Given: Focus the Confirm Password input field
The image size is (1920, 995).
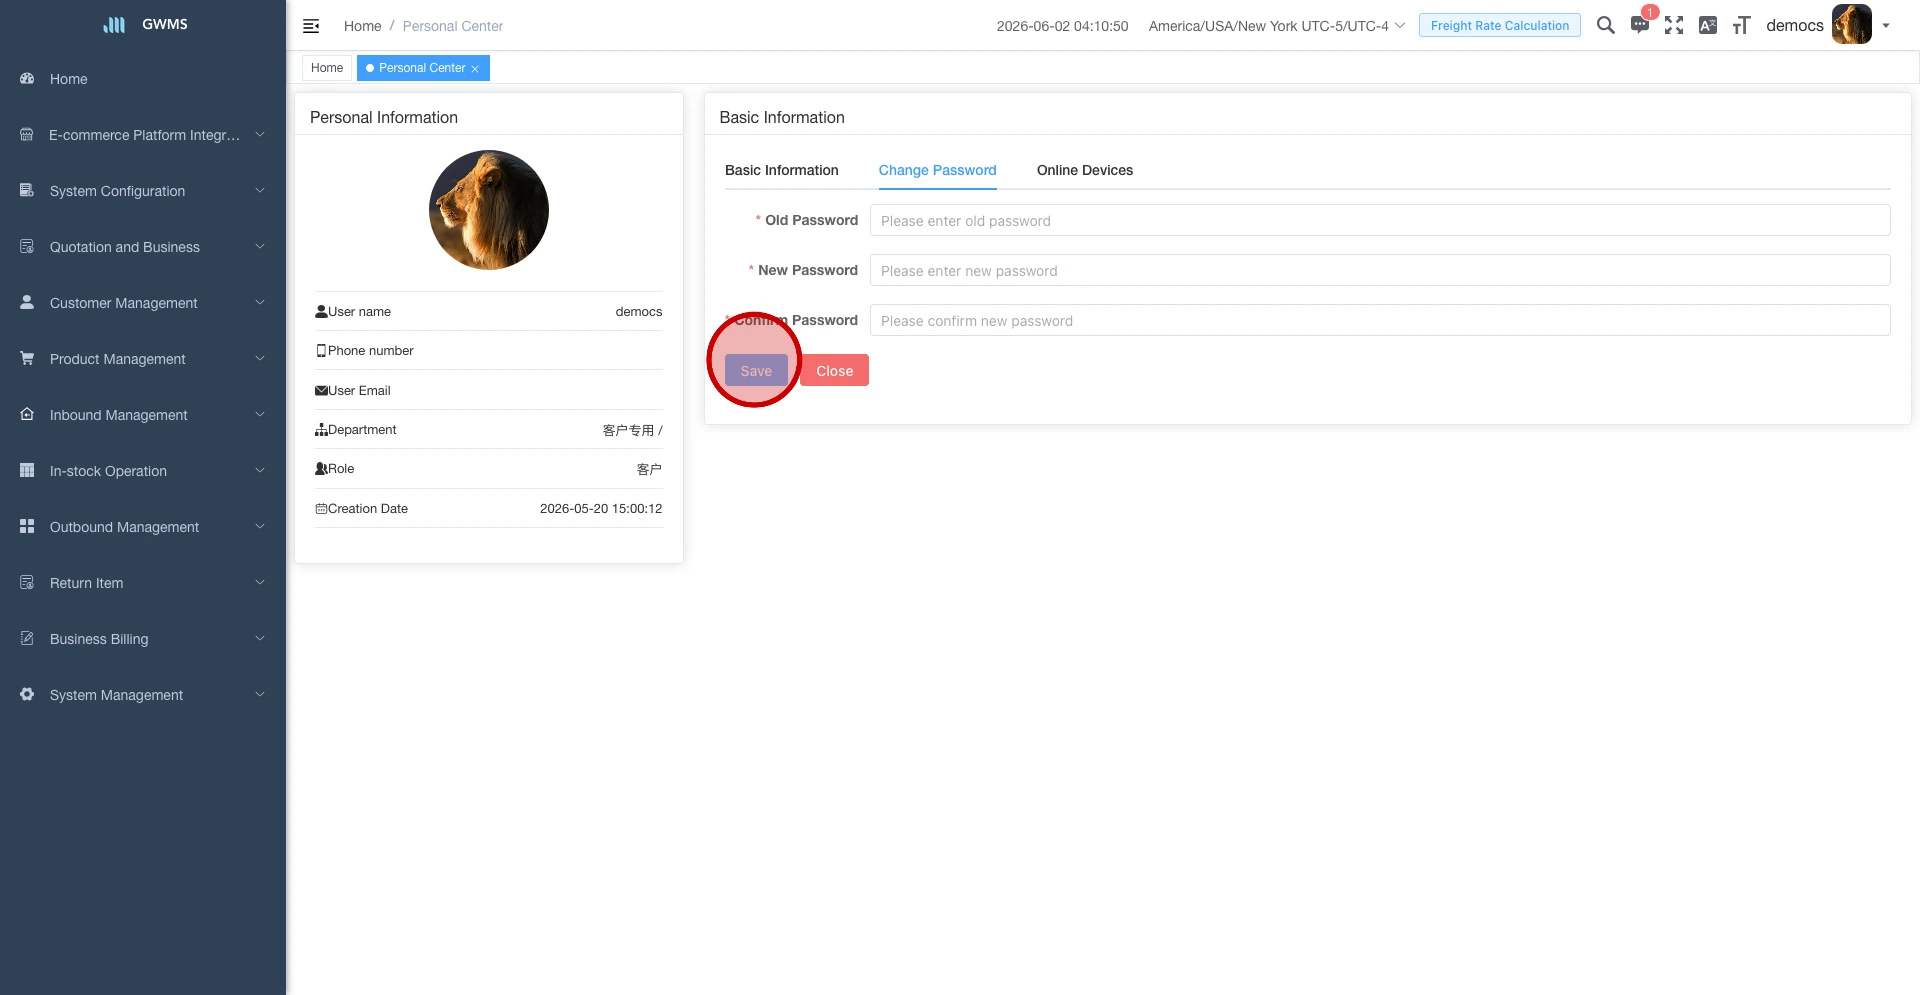Looking at the screenshot, I should pyautogui.click(x=1380, y=320).
